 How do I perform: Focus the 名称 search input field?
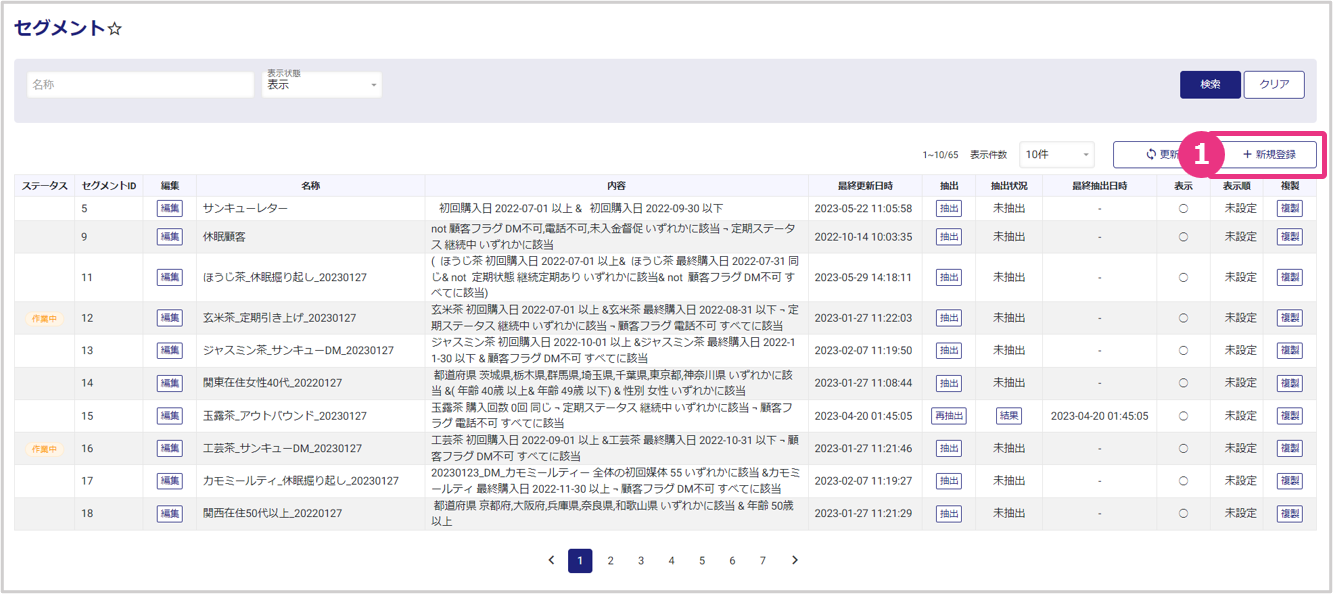(140, 85)
